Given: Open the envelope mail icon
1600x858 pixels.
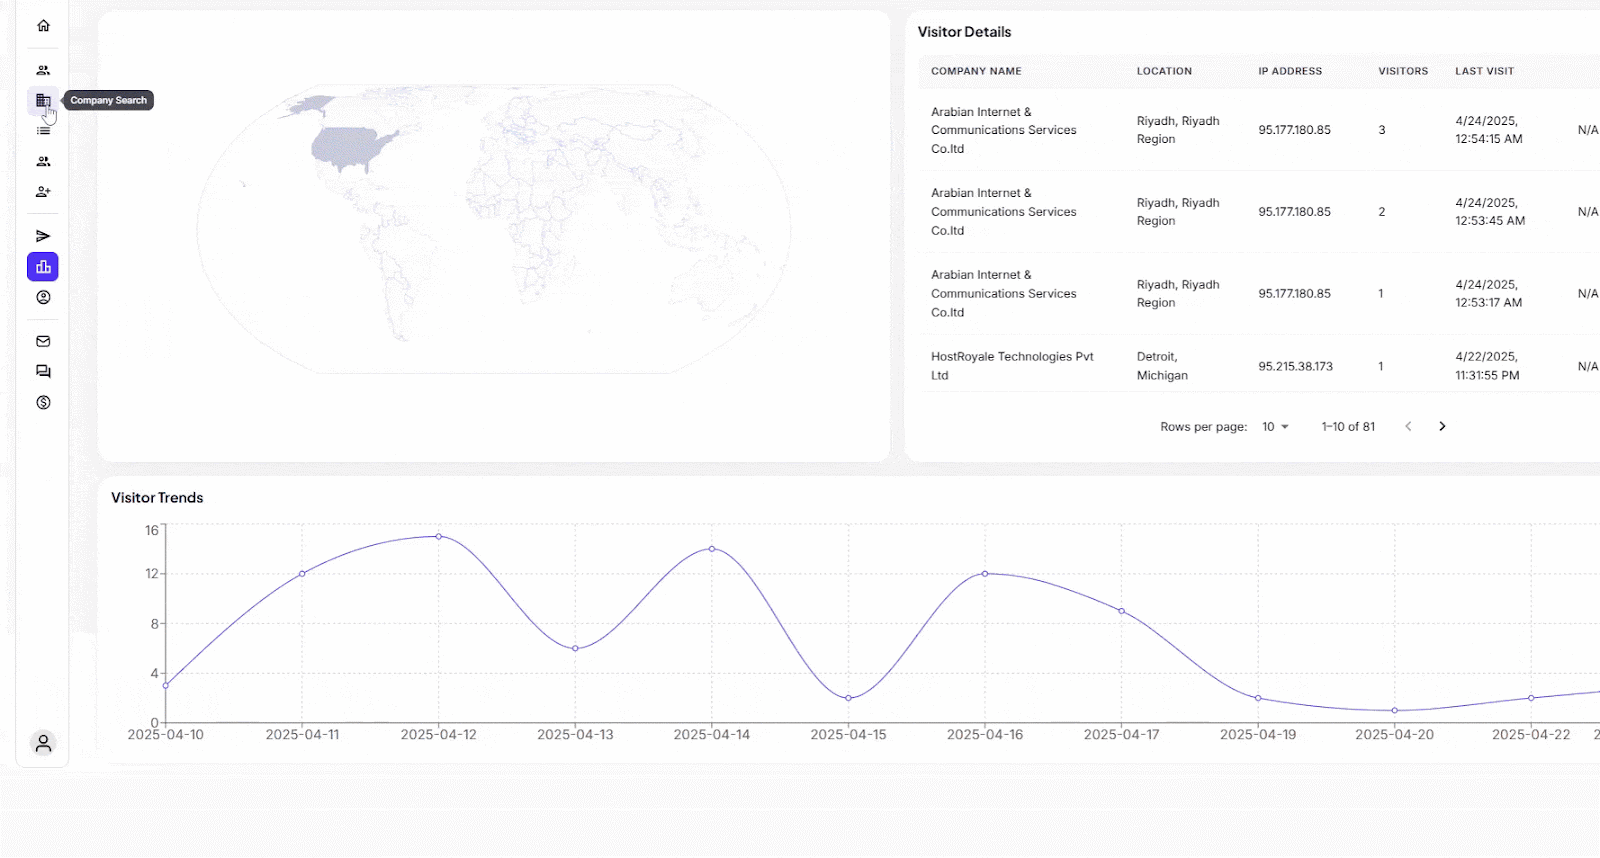Looking at the screenshot, I should (43, 341).
